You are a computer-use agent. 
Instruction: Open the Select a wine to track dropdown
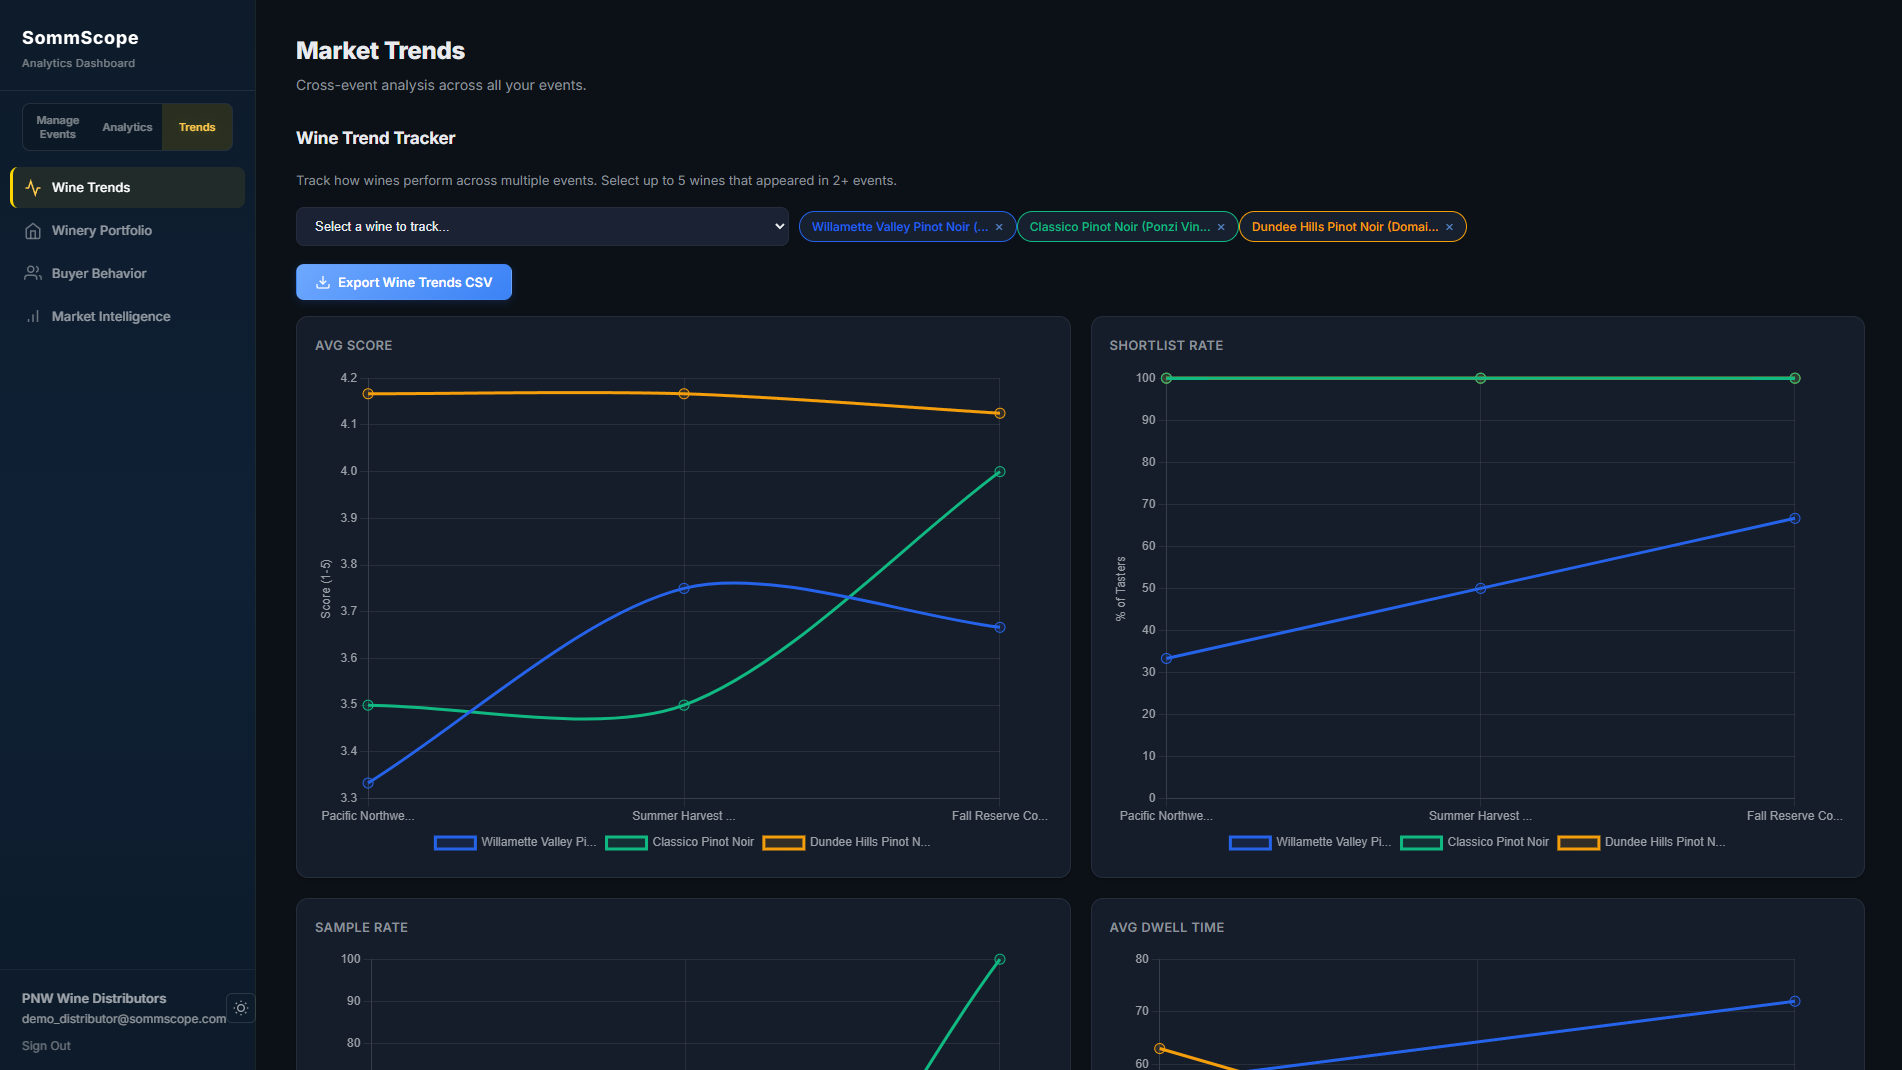point(542,227)
